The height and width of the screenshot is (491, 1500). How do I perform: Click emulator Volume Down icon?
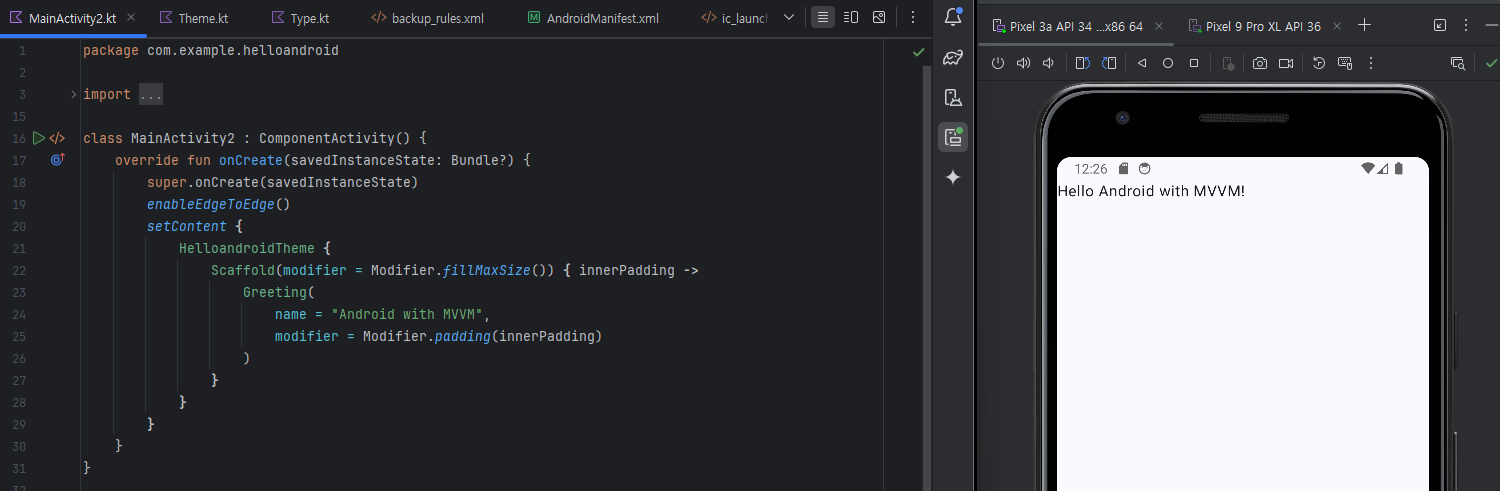point(1048,63)
